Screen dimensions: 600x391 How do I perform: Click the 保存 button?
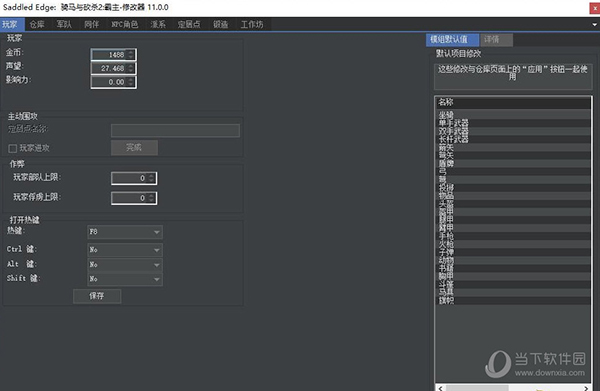tap(97, 296)
